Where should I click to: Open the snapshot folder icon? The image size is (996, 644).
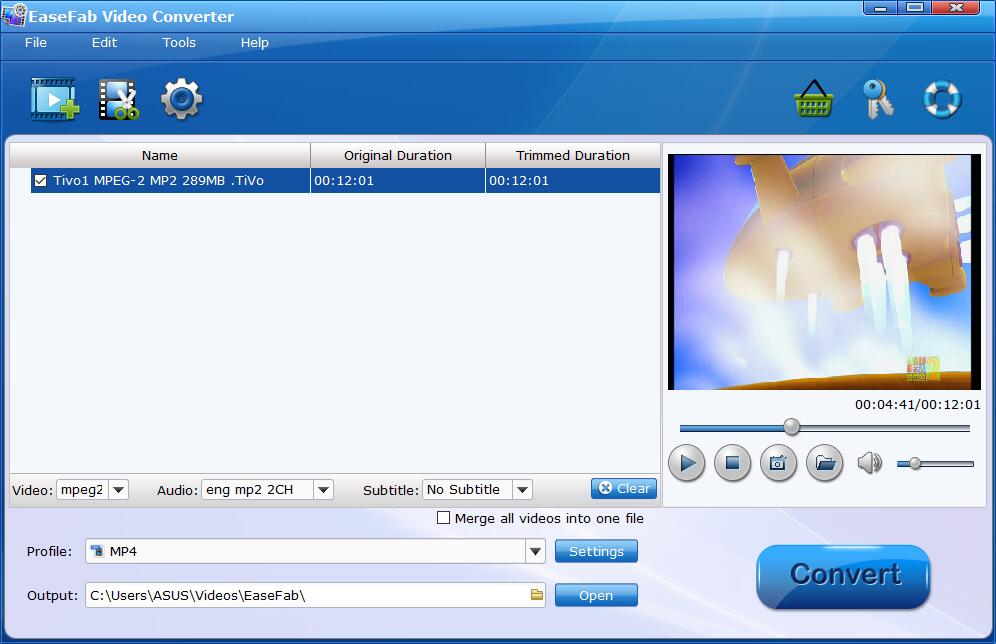point(824,463)
